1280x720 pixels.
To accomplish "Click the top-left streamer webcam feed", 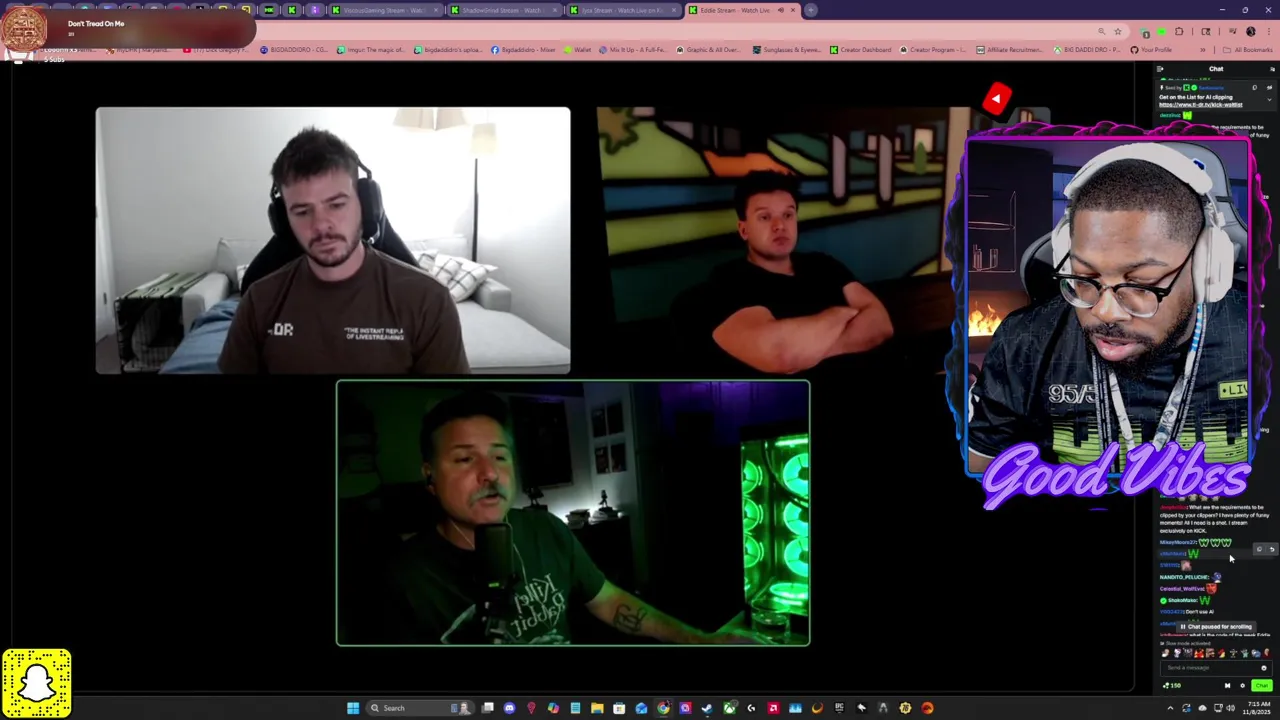I will click(x=333, y=240).
